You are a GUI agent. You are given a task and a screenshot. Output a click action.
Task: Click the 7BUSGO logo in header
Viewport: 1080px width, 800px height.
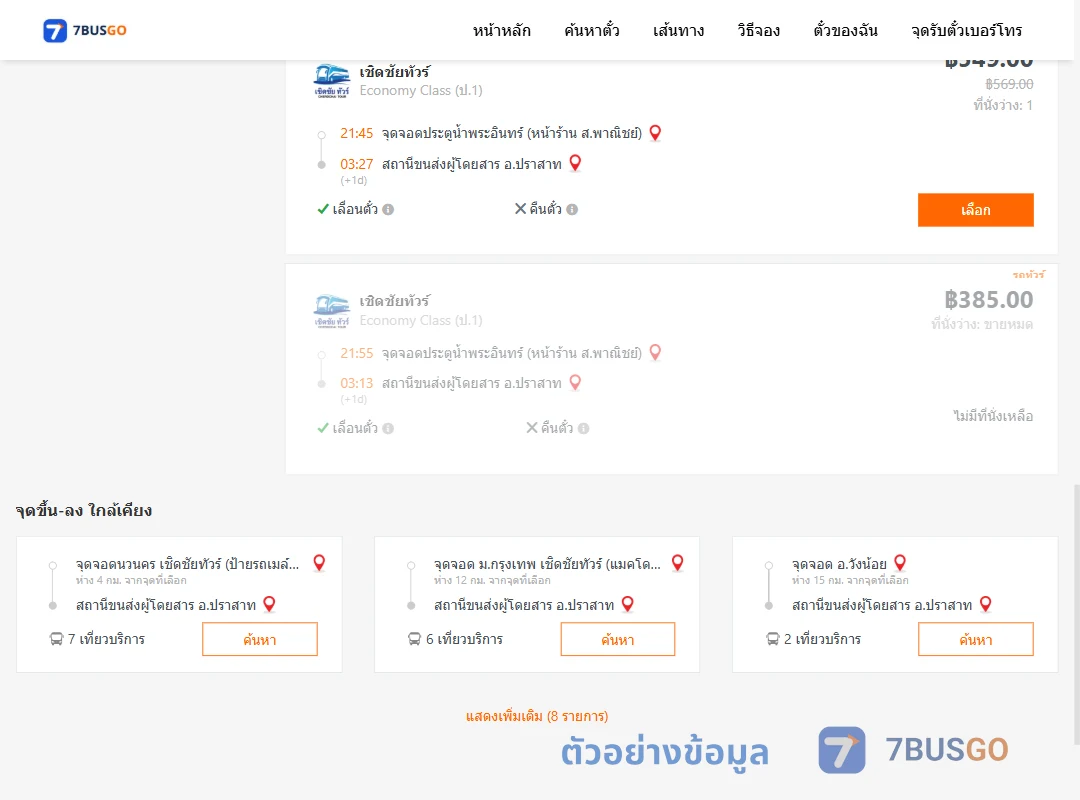85,30
